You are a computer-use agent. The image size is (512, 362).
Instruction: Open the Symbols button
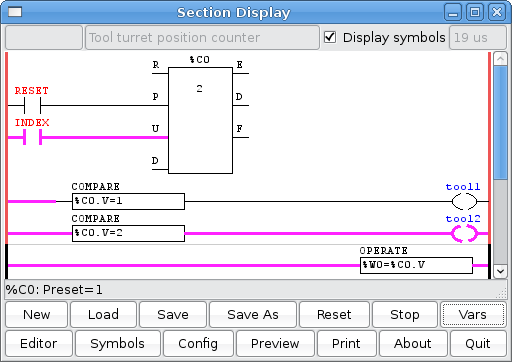117,343
